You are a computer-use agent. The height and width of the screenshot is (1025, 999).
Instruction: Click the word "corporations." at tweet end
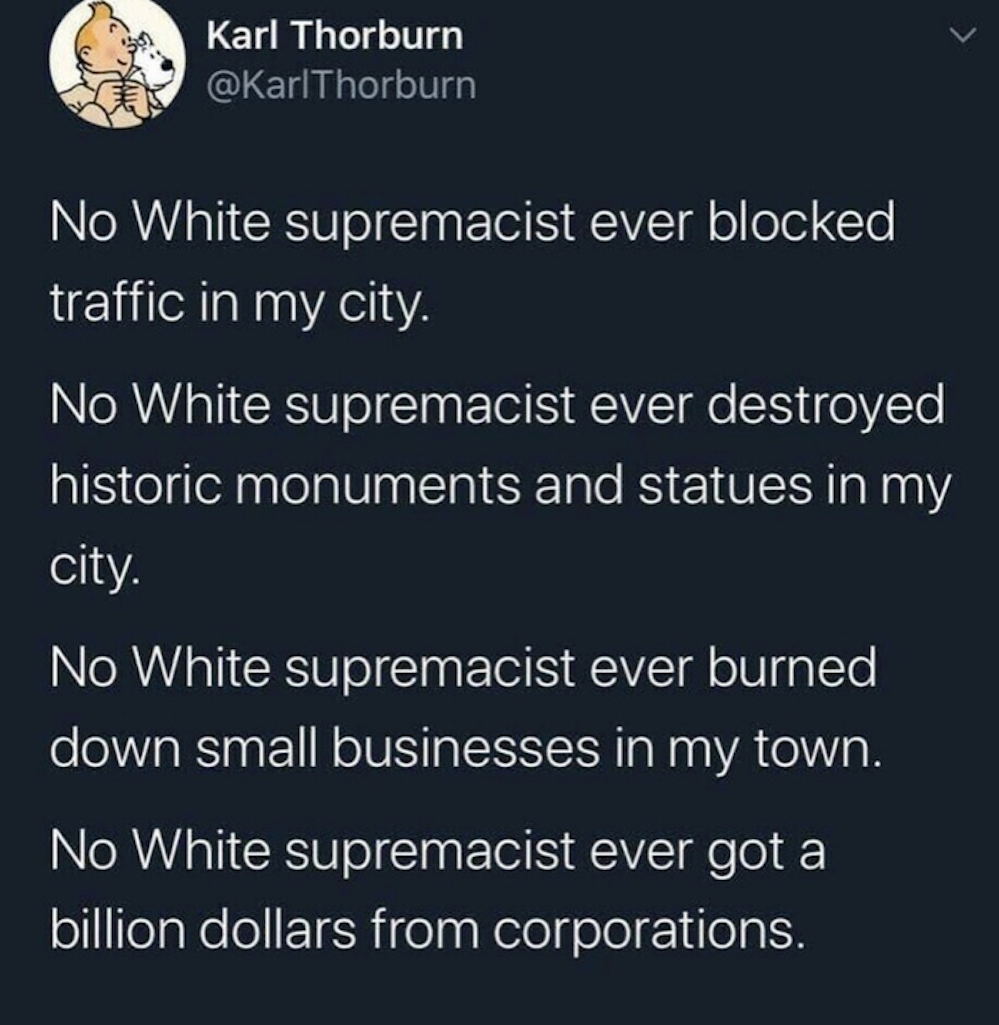pyautogui.click(x=647, y=932)
